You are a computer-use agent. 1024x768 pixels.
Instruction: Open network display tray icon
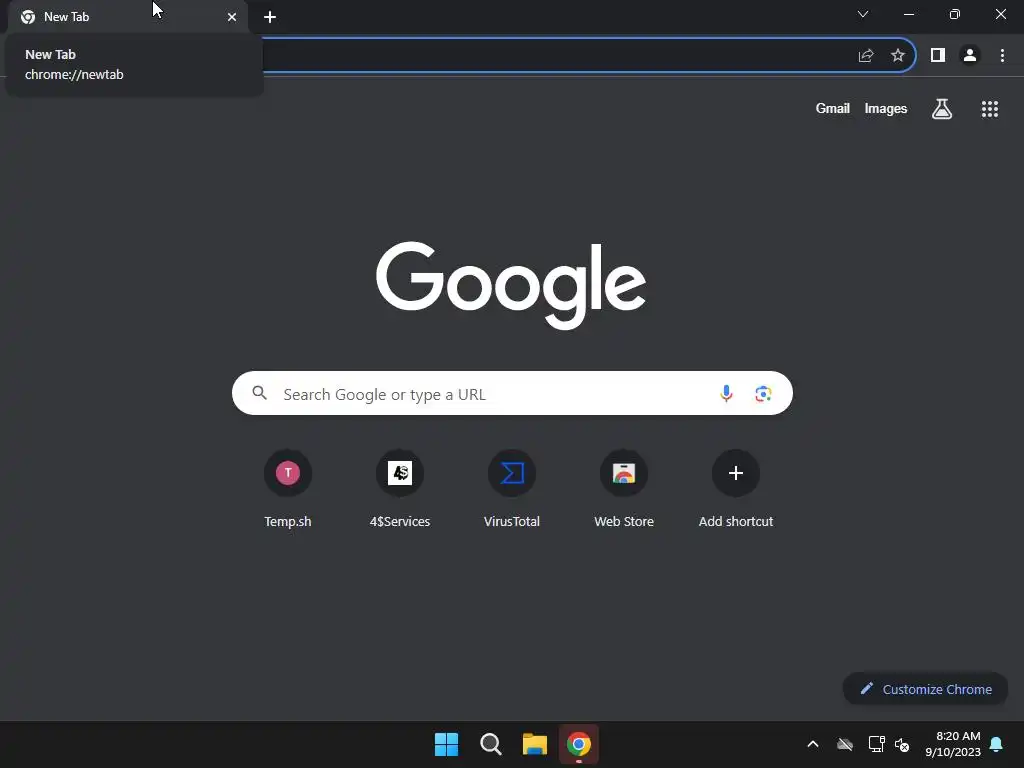[876, 744]
